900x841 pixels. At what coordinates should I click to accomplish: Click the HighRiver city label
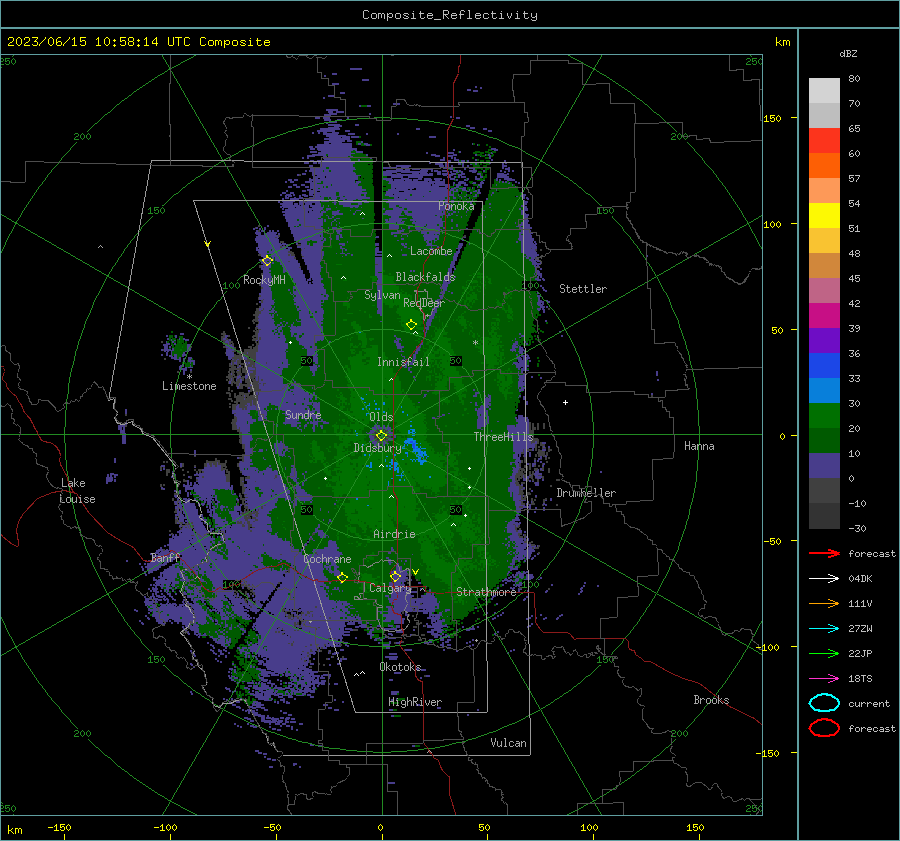coord(415,702)
